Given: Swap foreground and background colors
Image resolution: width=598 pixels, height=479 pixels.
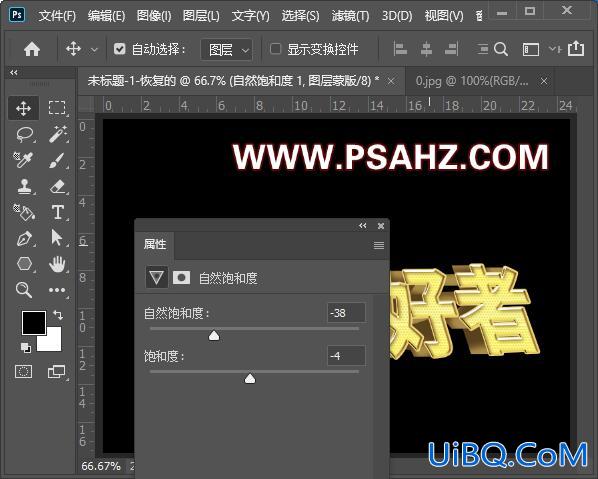Looking at the screenshot, I should tap(58, 315).
